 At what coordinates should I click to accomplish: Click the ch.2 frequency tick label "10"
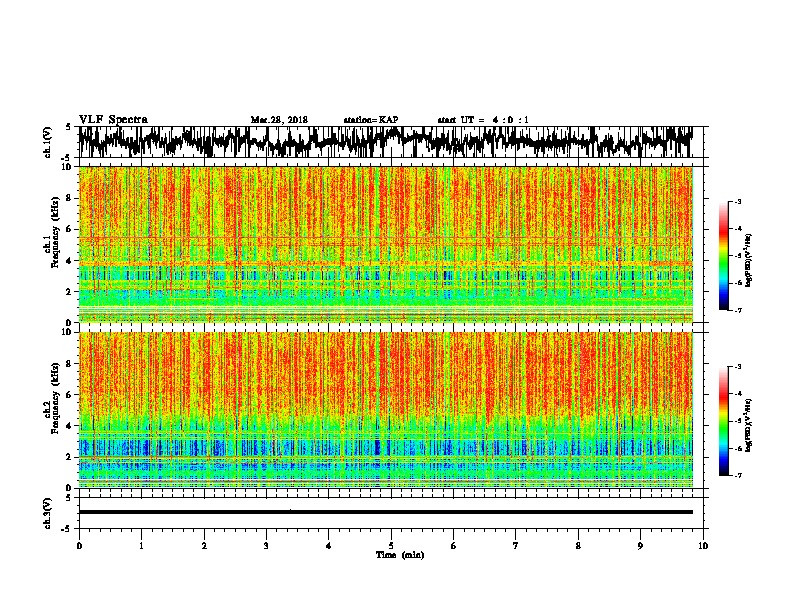(x=68, y=332)
